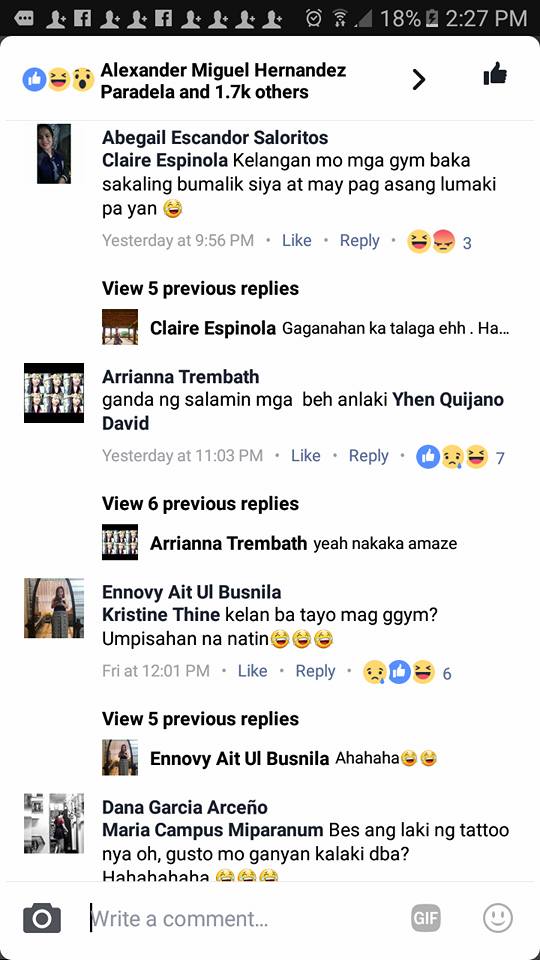540x960 pixels.
Task: View the 6 reactions on Ennovy's comment
Action: click(407, 673)
